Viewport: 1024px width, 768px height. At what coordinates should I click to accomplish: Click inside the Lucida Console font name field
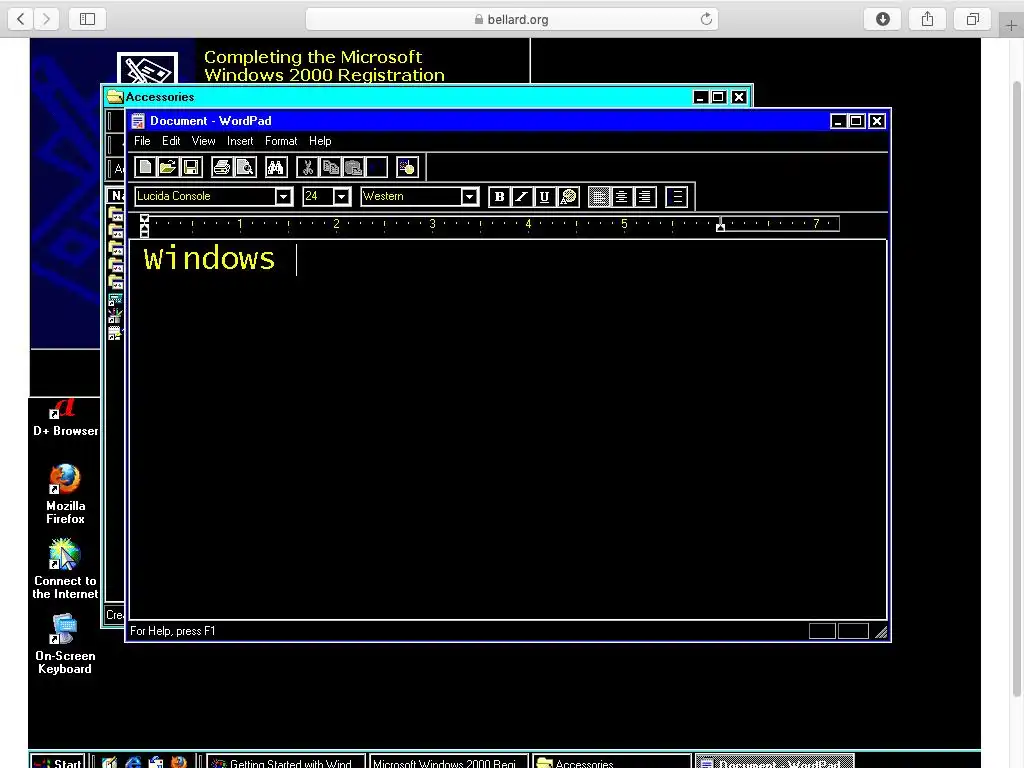click(x=205, y=197)
